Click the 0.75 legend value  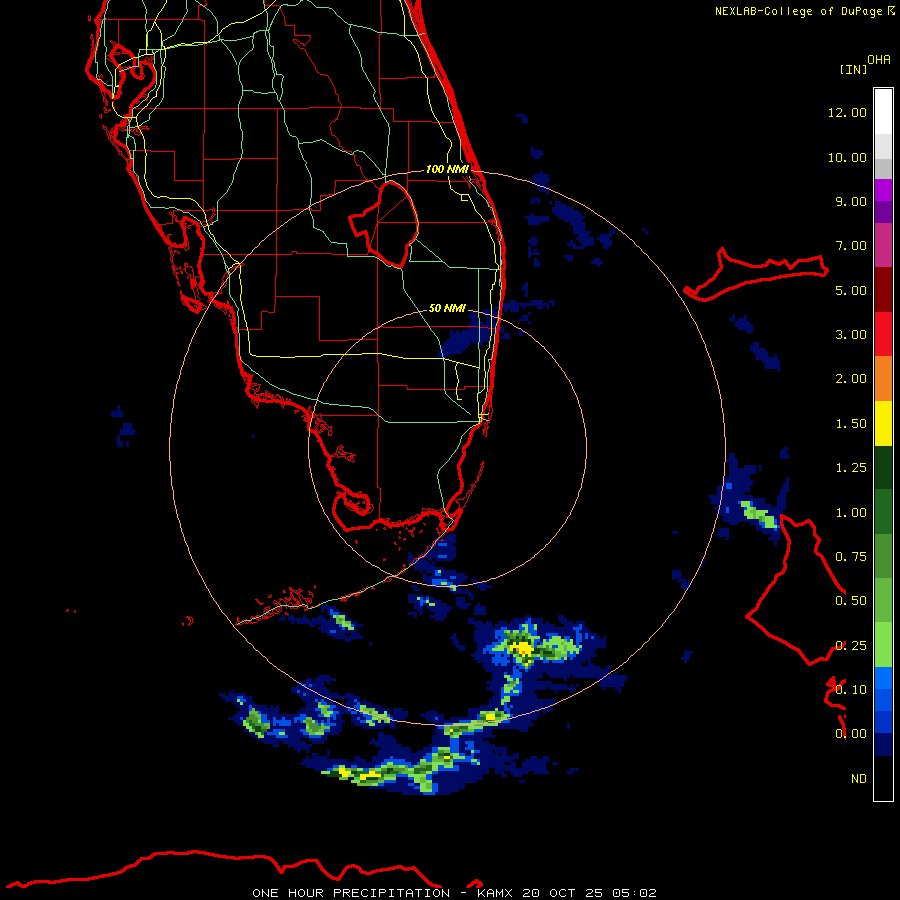tap(851, 557)
